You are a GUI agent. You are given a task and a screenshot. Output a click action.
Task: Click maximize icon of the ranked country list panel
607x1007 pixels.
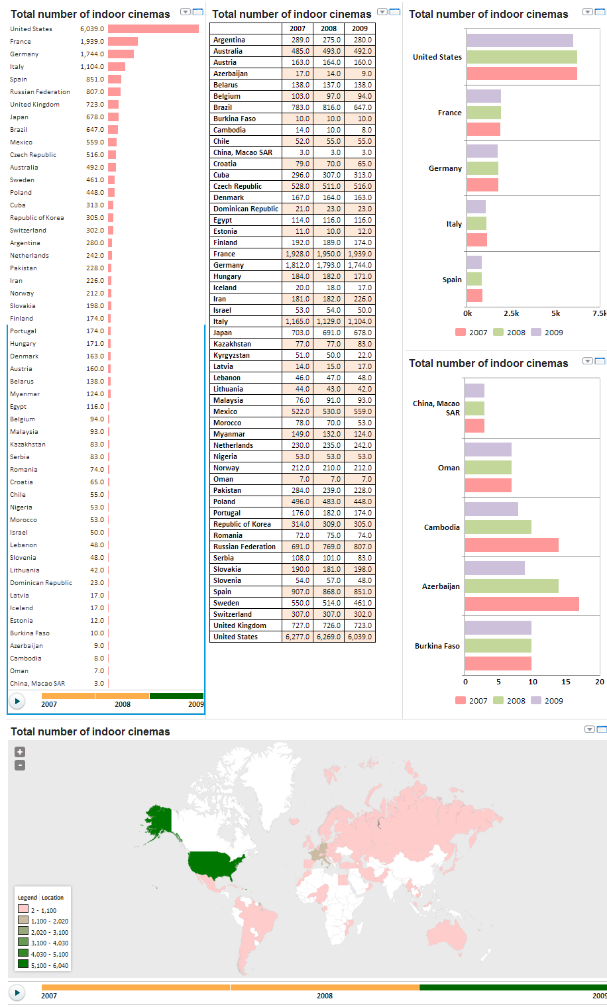click(199, 11)
